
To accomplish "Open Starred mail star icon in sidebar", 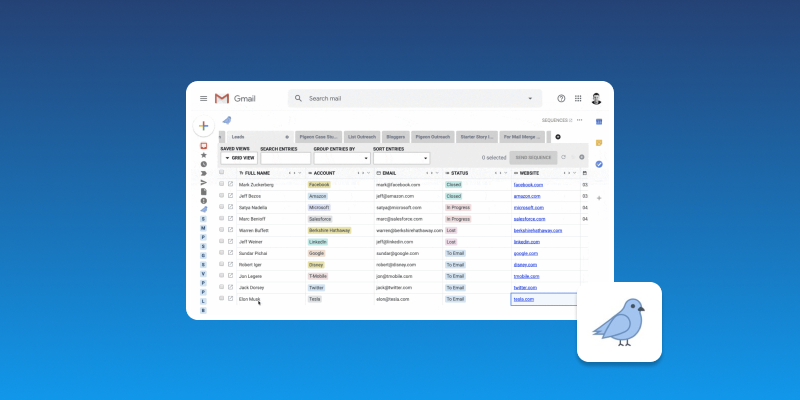I will [204, 155].
